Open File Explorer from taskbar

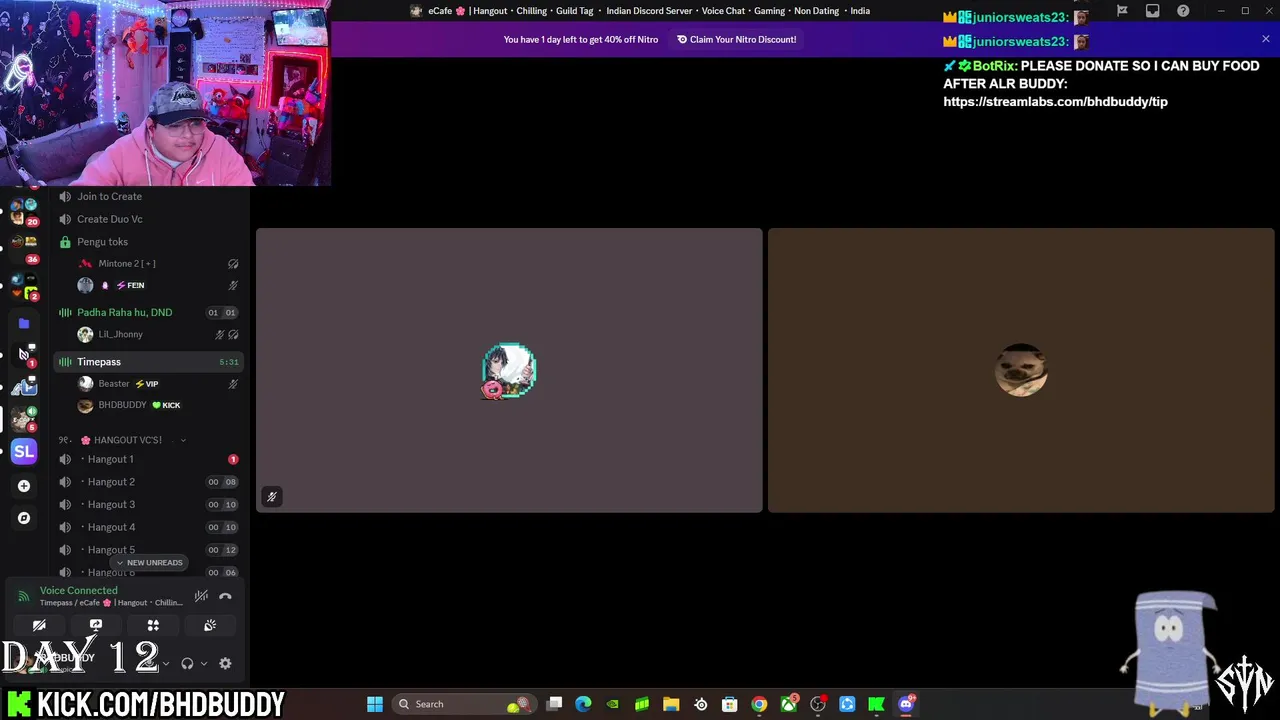[x=671, y=704]
